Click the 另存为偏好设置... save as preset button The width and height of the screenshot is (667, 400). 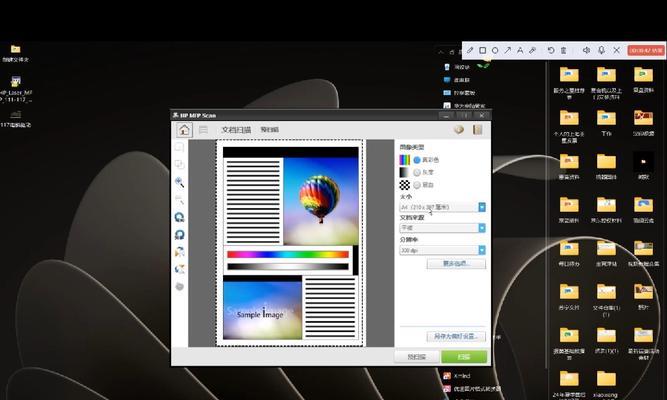tap(456, 336)
